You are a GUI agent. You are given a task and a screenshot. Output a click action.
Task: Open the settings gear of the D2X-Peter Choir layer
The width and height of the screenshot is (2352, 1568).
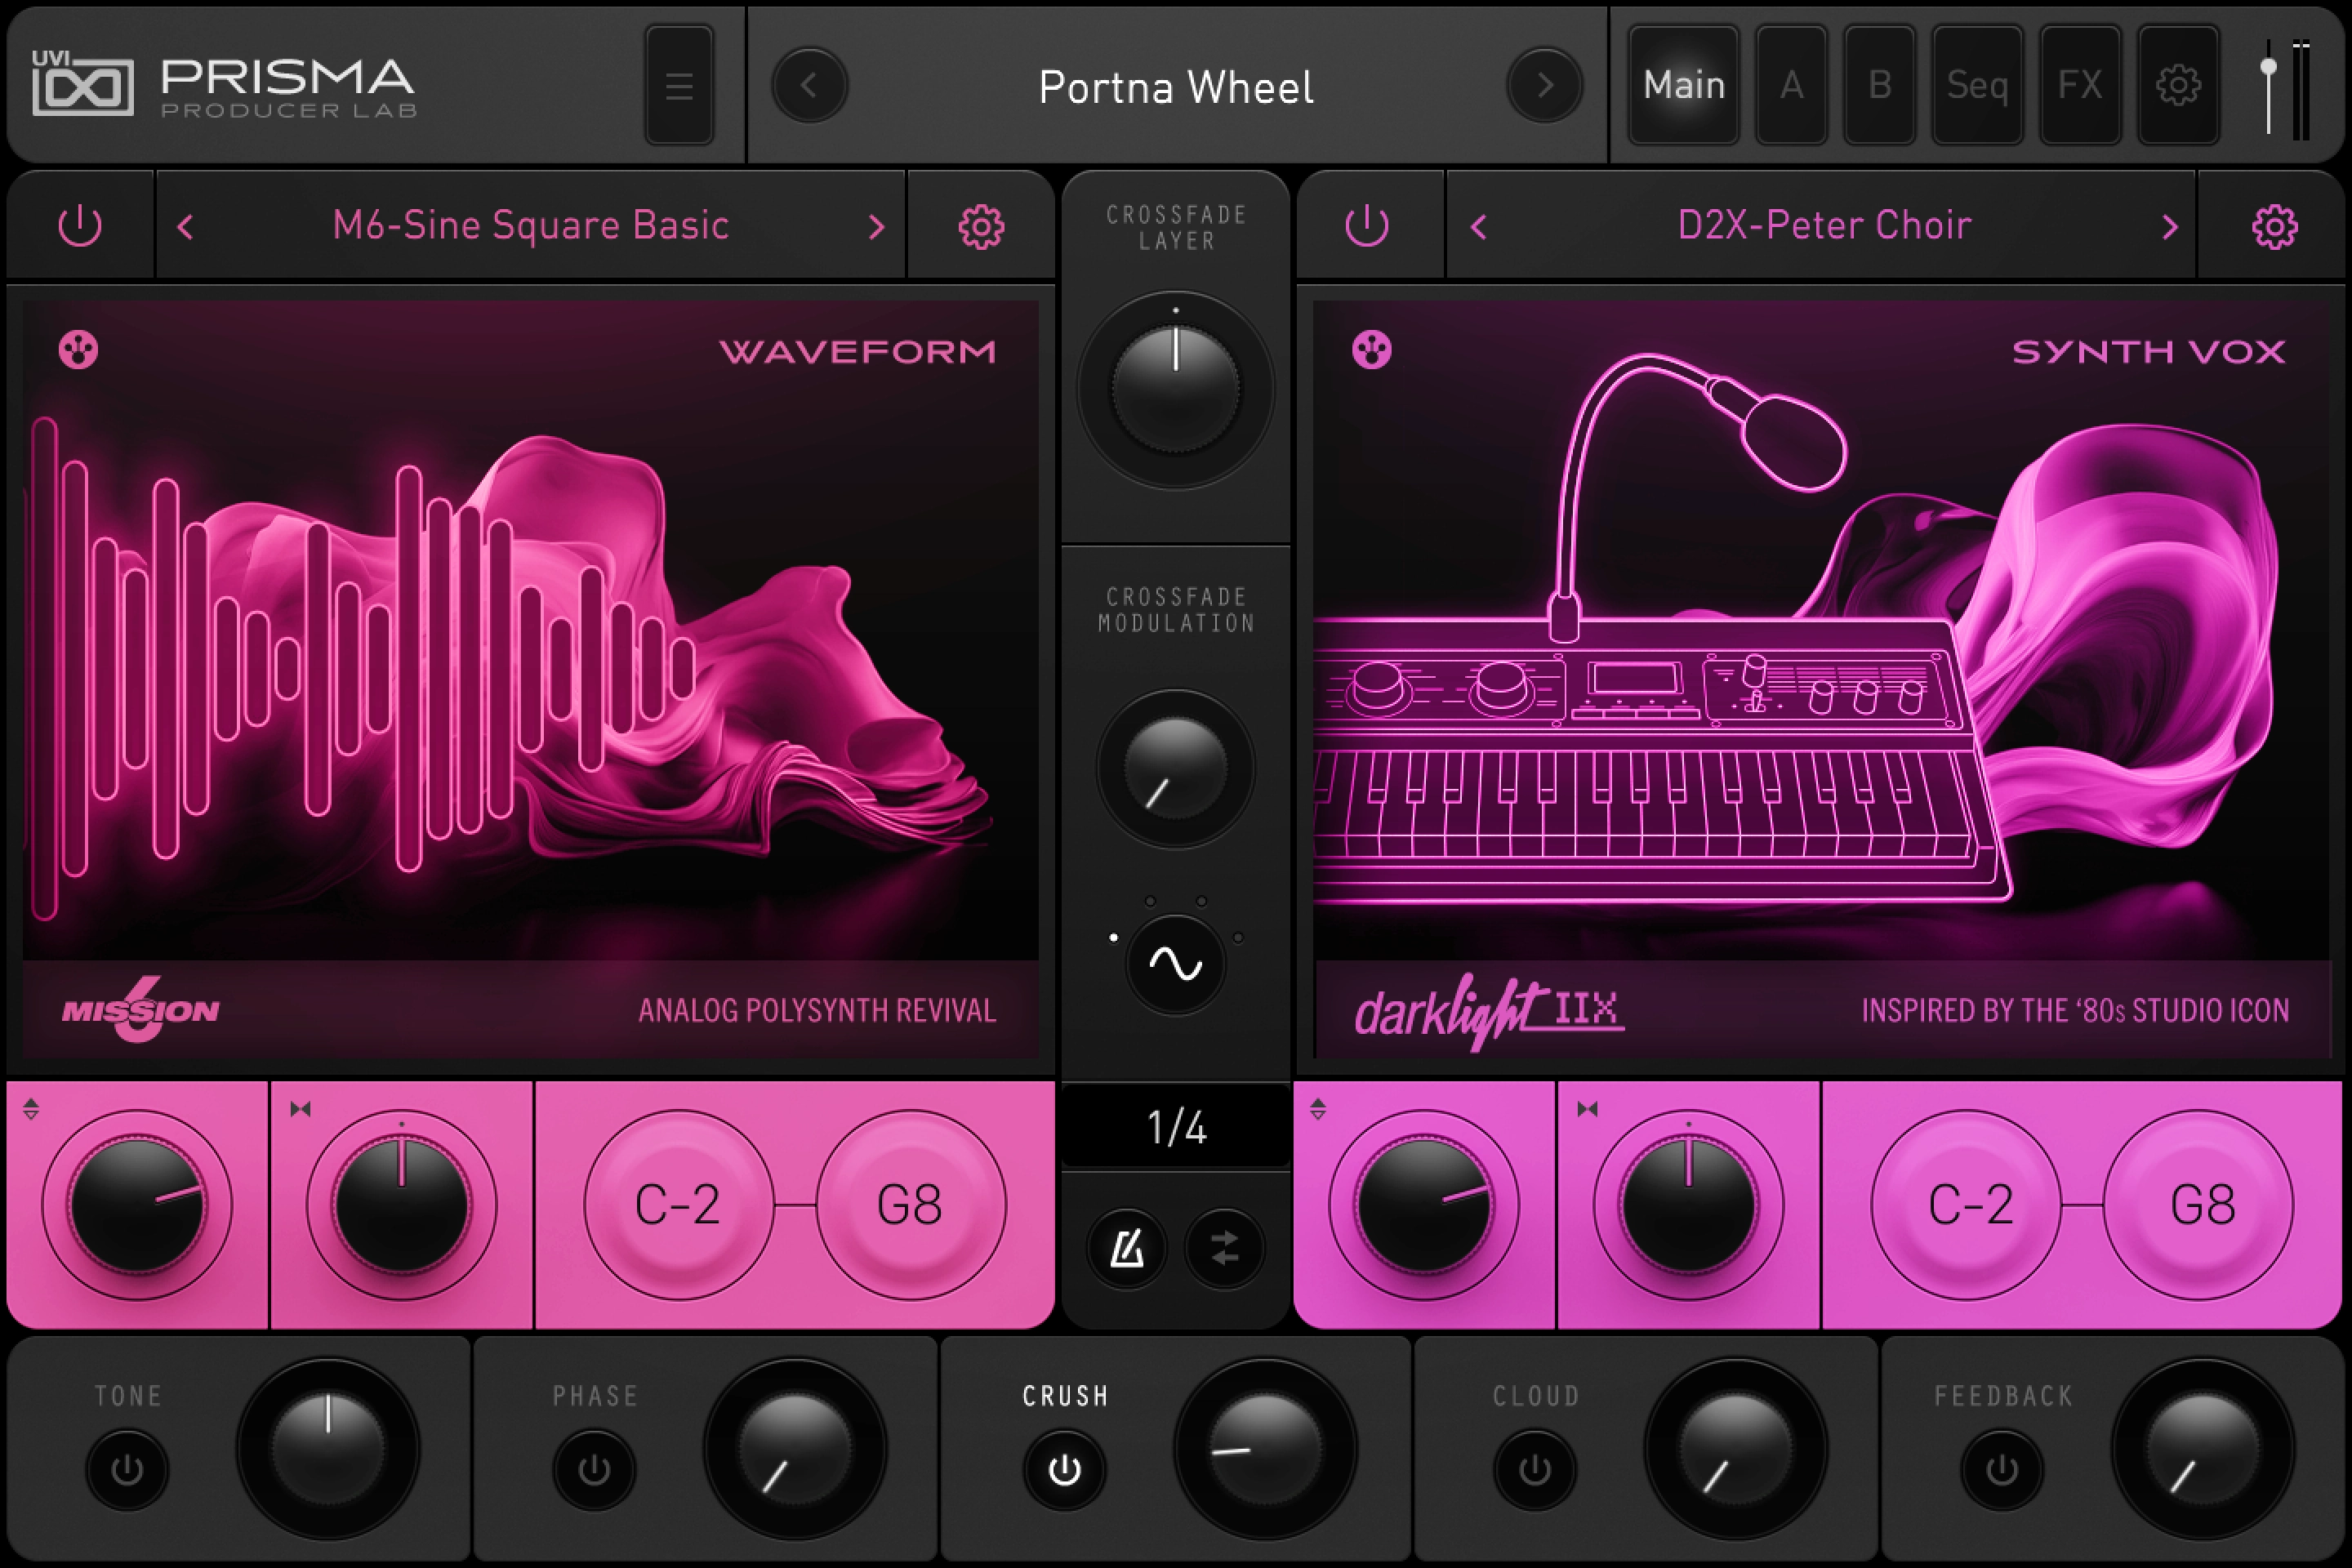point(2274,227)
